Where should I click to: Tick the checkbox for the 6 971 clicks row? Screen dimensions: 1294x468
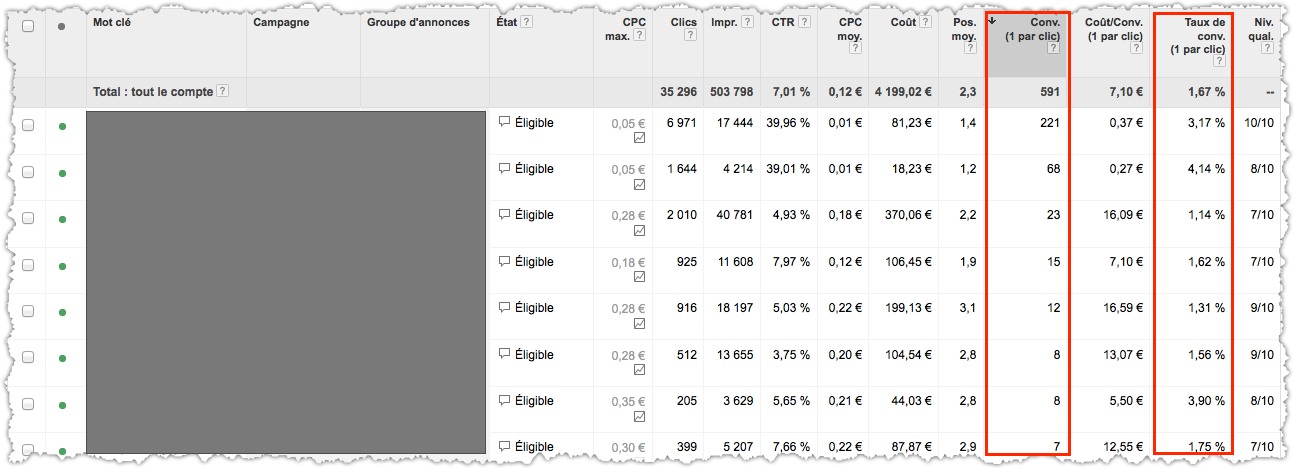click(28, 126)
